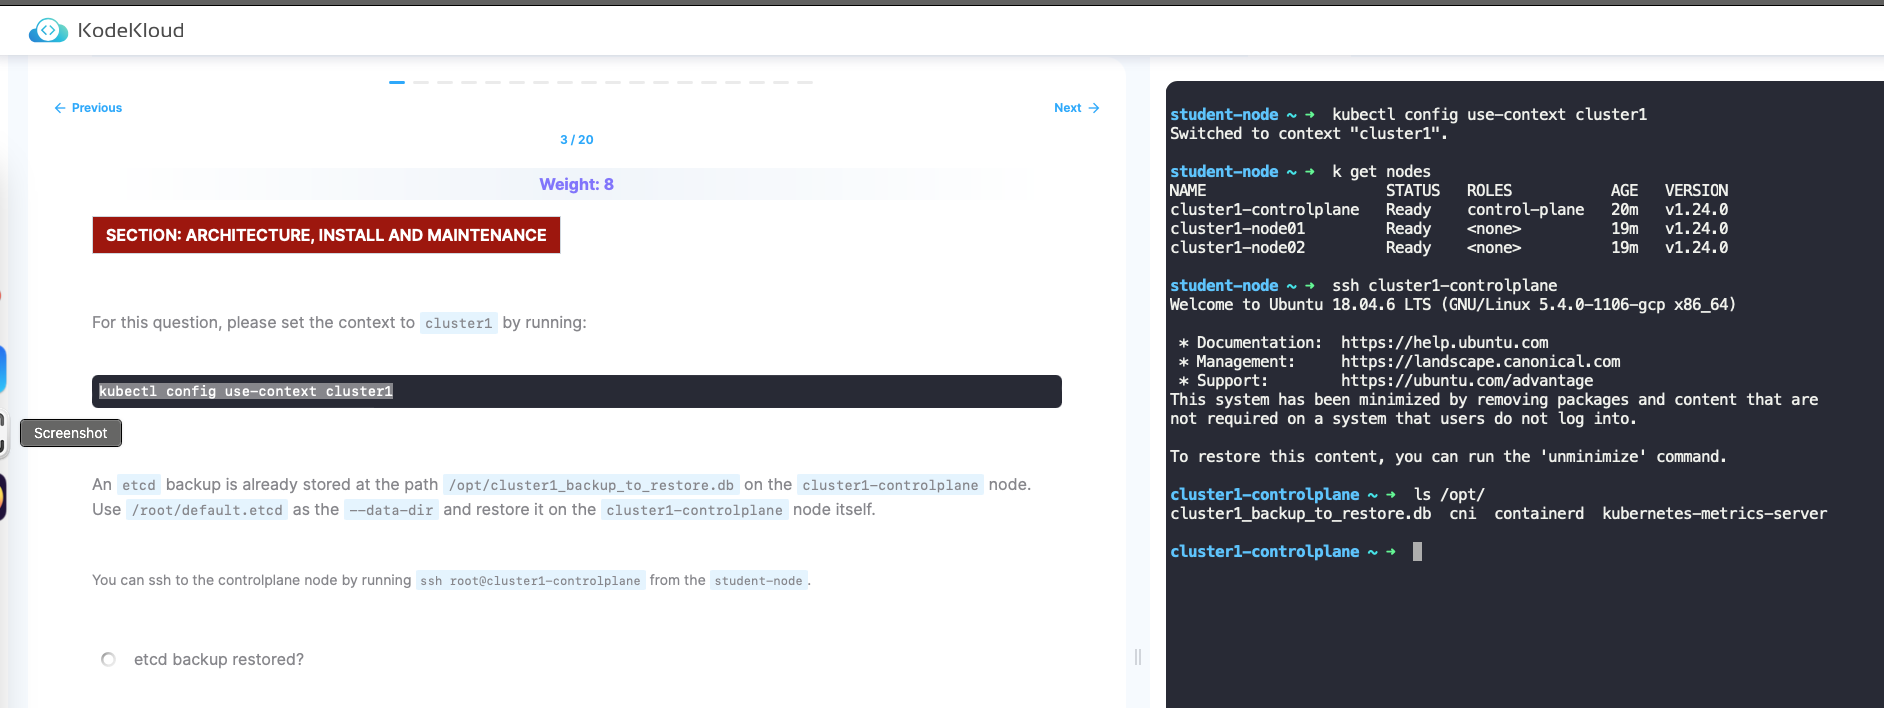The height and width of the screenshot is (708, 1884).
Task: Click the kubectl config use-context command block
Action: tap(576, 392)
